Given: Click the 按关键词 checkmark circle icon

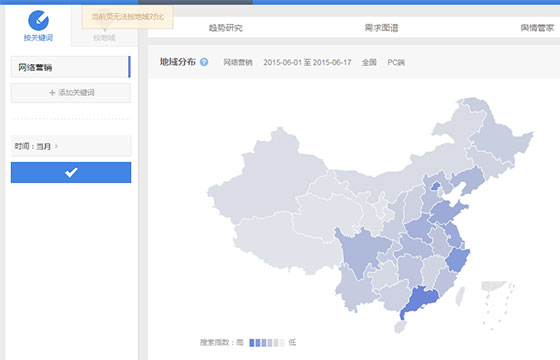Looking at the screenshot, I should click(38, 20).
